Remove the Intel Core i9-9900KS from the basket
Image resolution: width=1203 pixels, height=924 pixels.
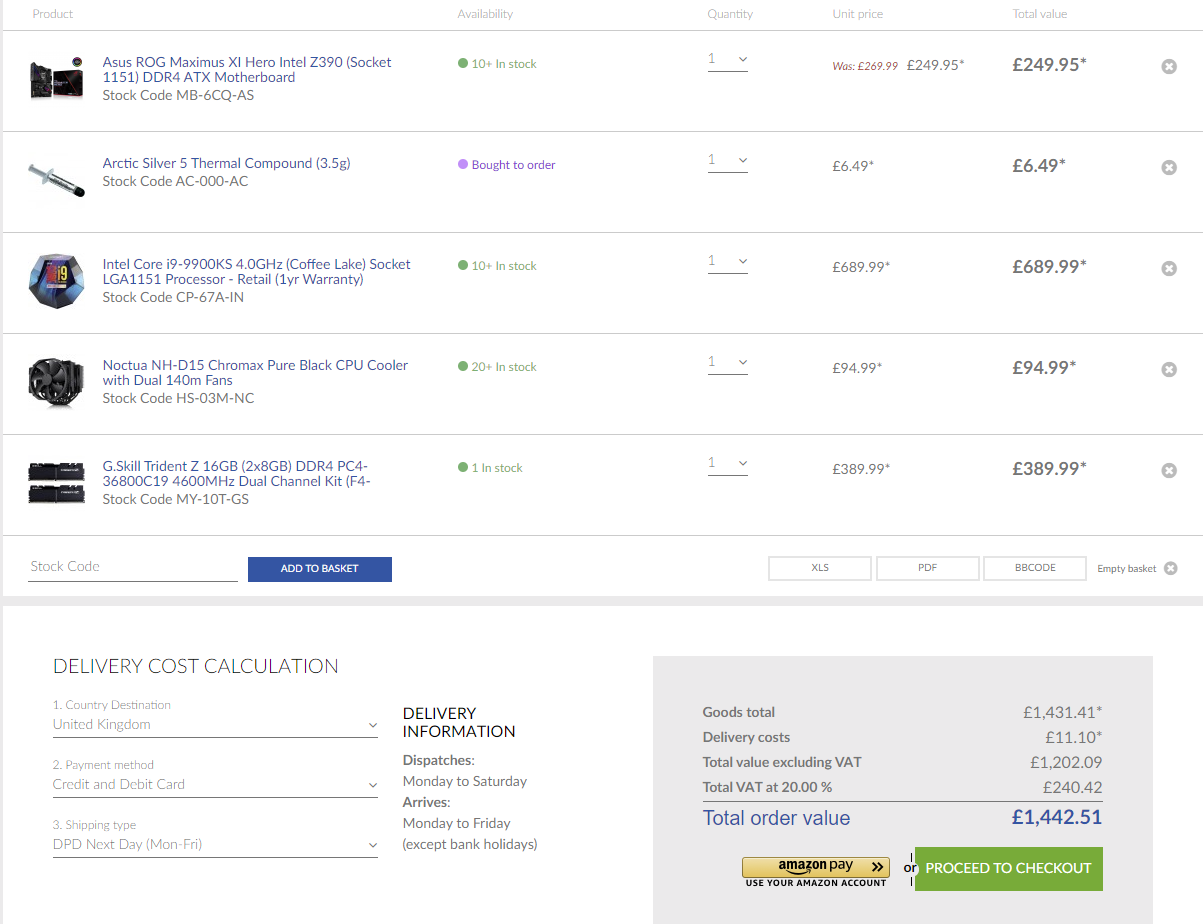pyautogui.click(x=1169, y=268)
